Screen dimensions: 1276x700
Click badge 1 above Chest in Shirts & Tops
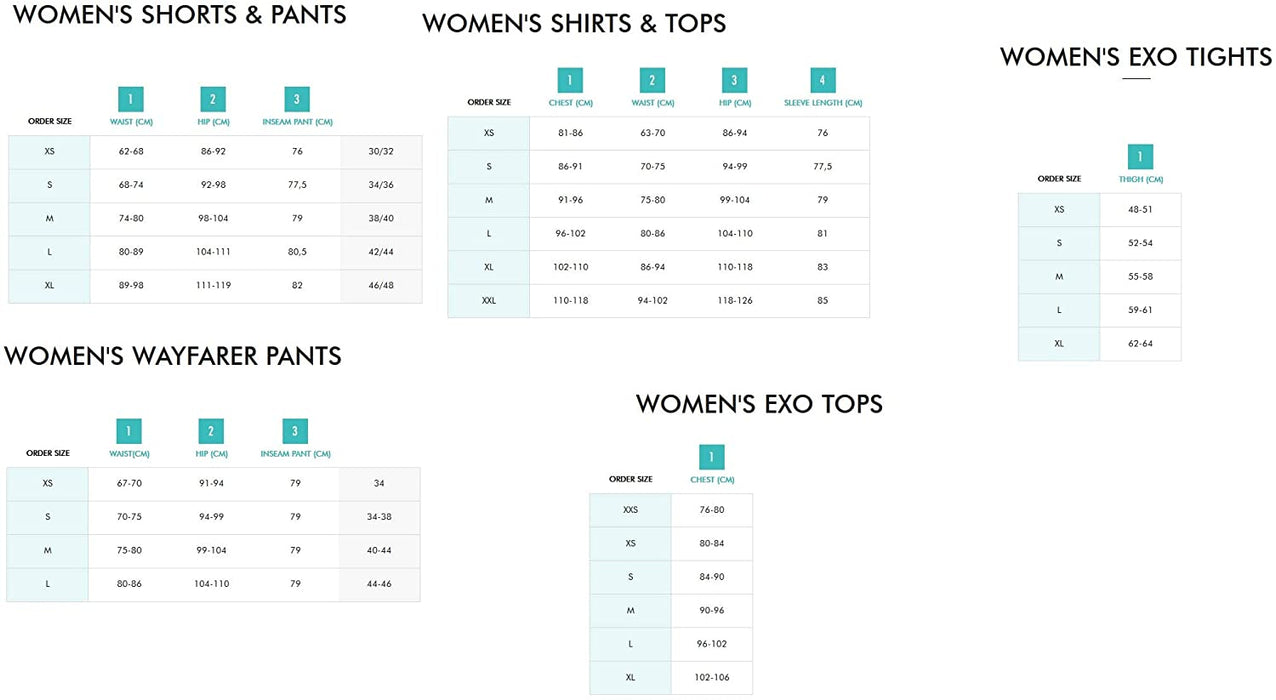click(570, 80)
